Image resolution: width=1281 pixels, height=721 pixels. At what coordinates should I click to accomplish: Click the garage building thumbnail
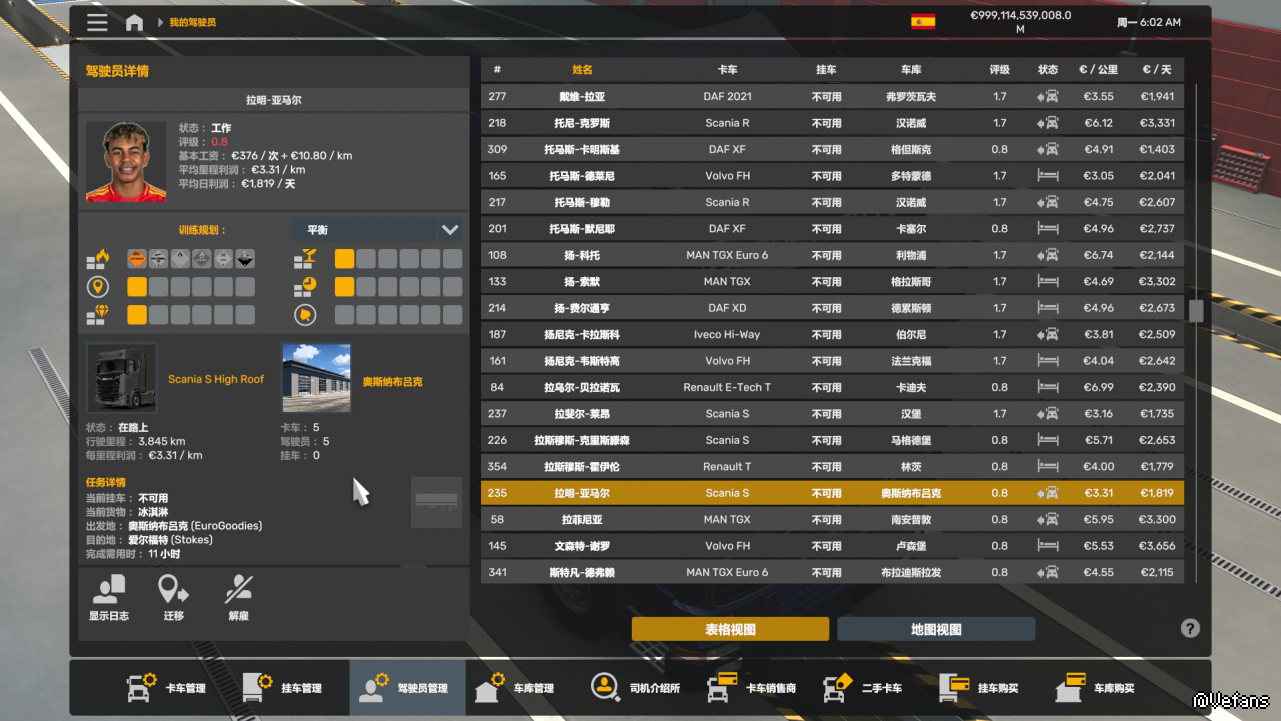(x=317, y=378)
